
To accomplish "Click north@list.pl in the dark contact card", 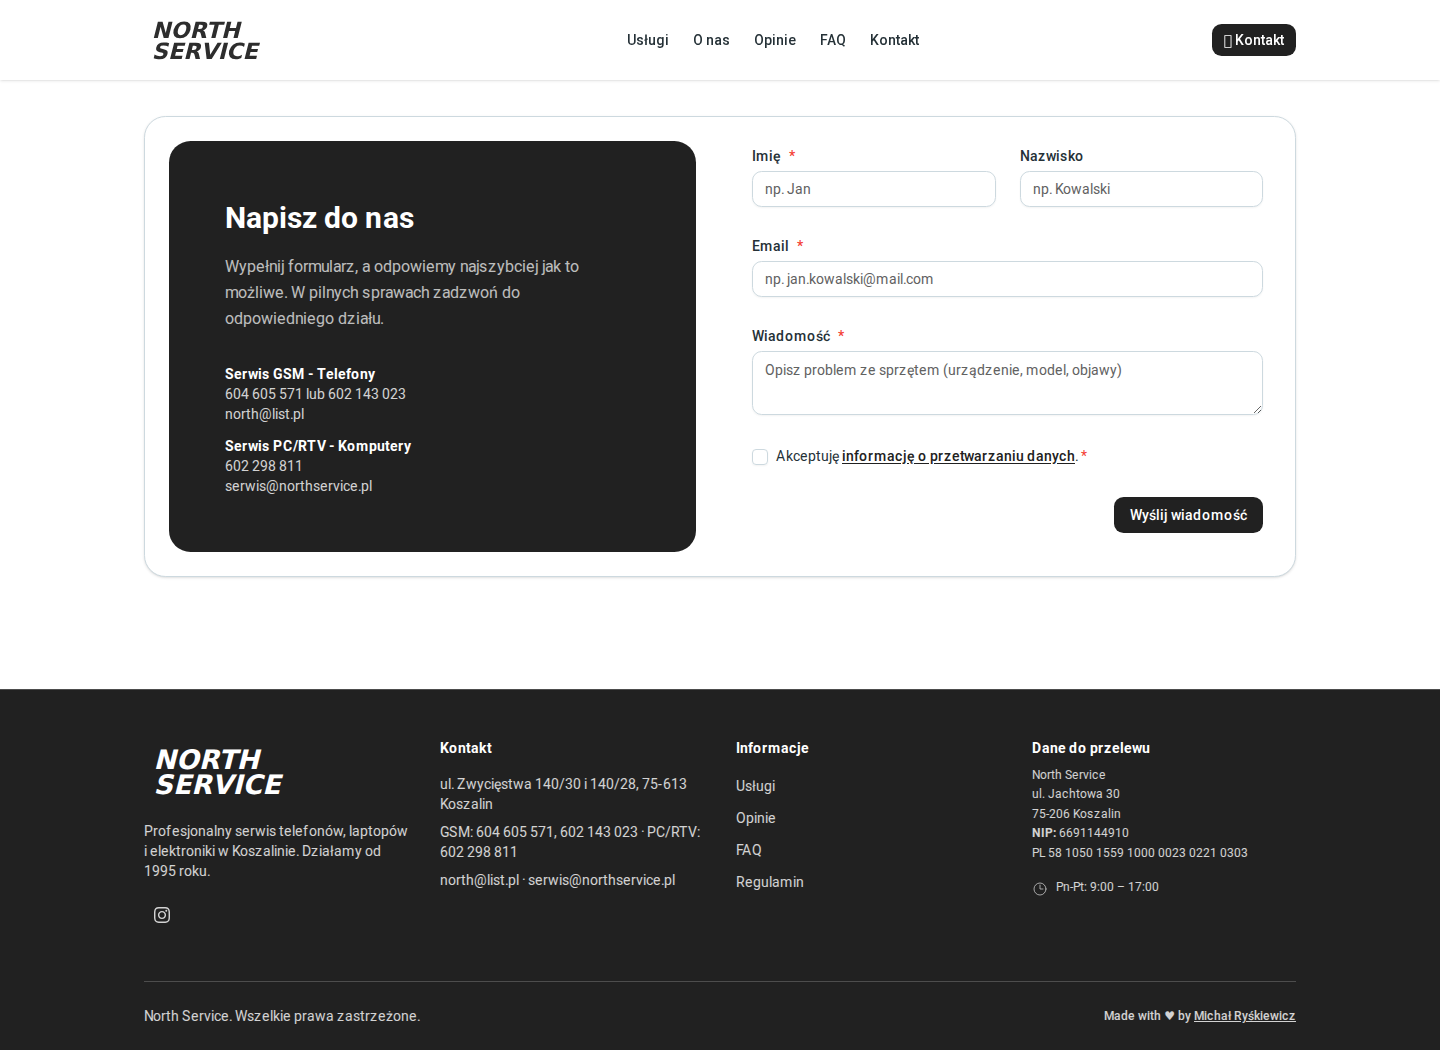I will tap(265, 414).
